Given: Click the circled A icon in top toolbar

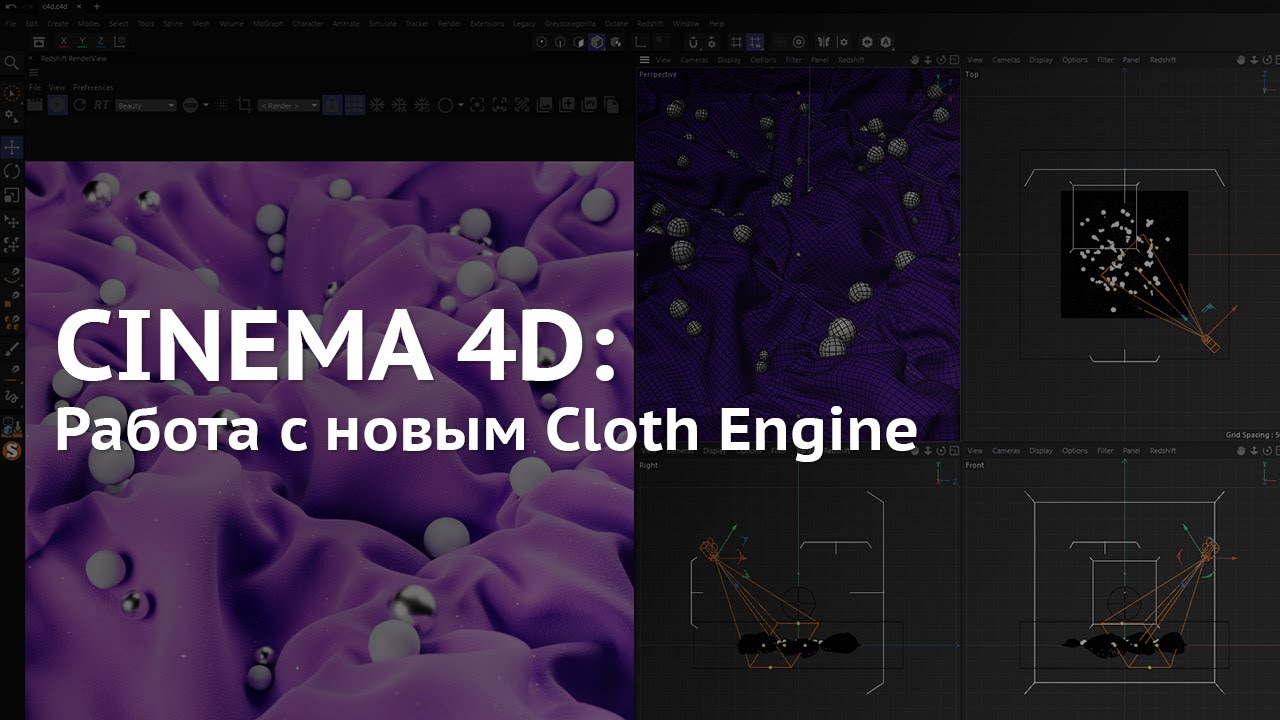Looking at the screenshot, I should 886,42.
